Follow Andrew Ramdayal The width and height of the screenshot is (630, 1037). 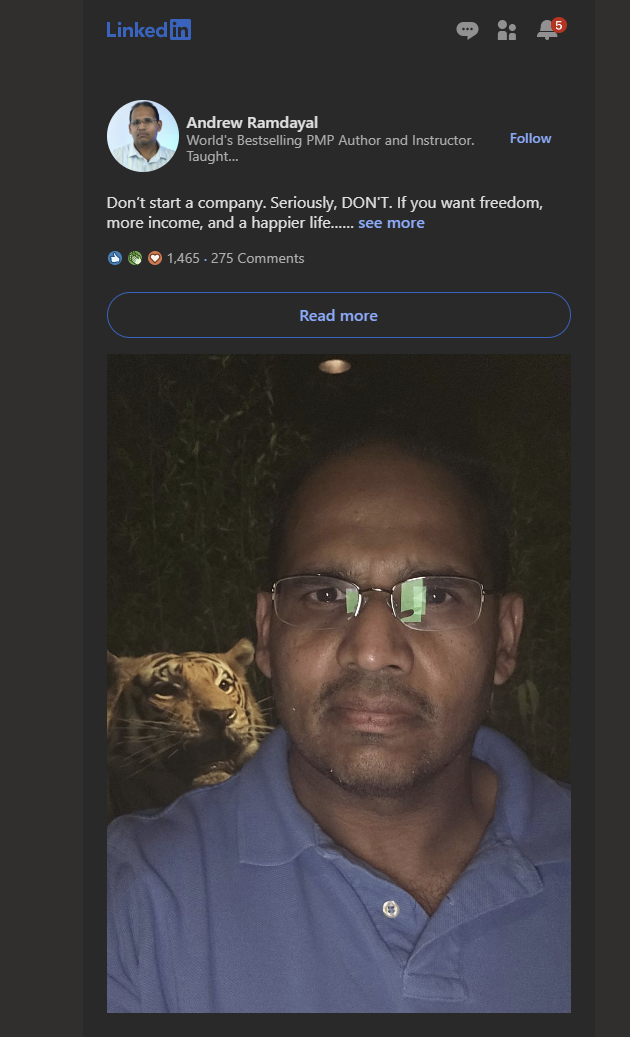click(x=530, y=138)
